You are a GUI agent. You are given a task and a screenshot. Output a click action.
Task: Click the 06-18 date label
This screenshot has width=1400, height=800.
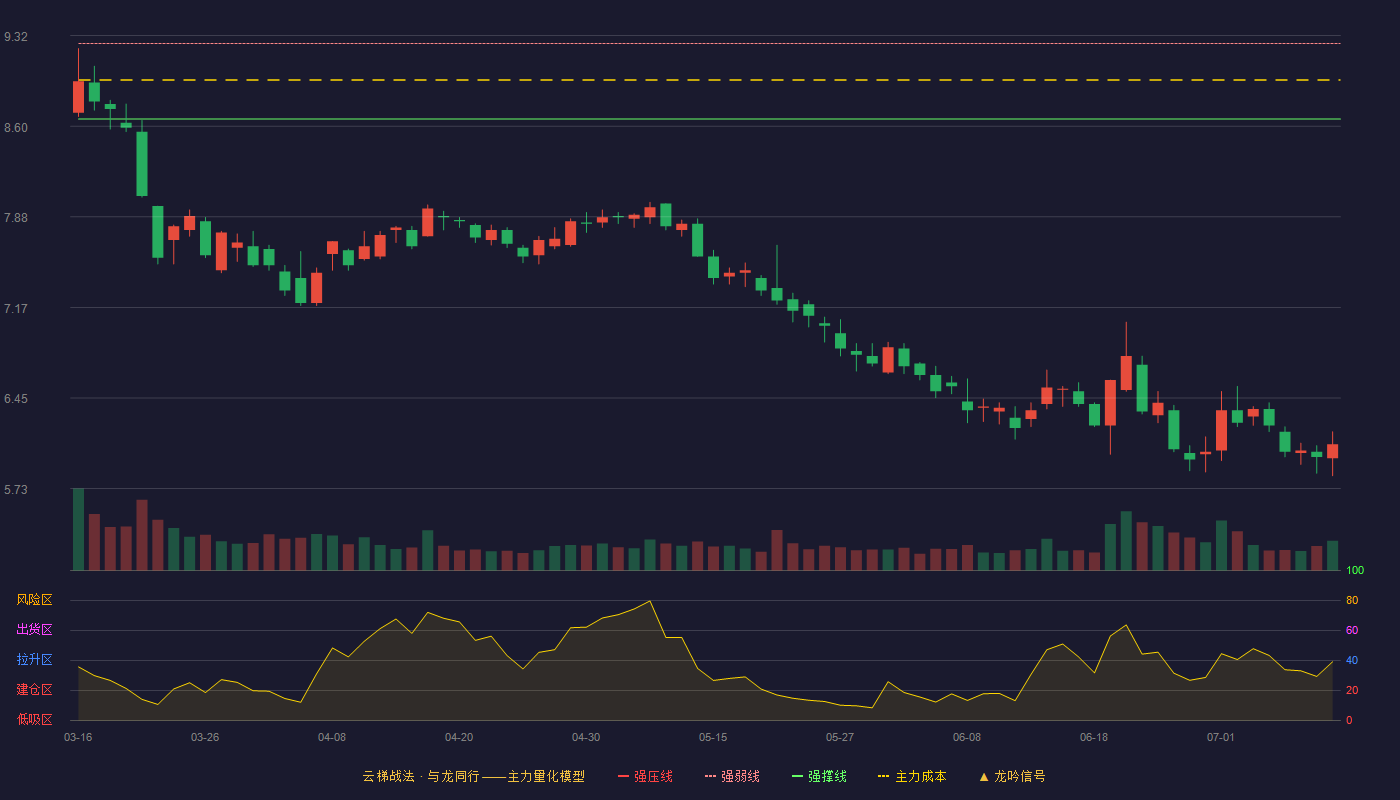coord(1094,737)
